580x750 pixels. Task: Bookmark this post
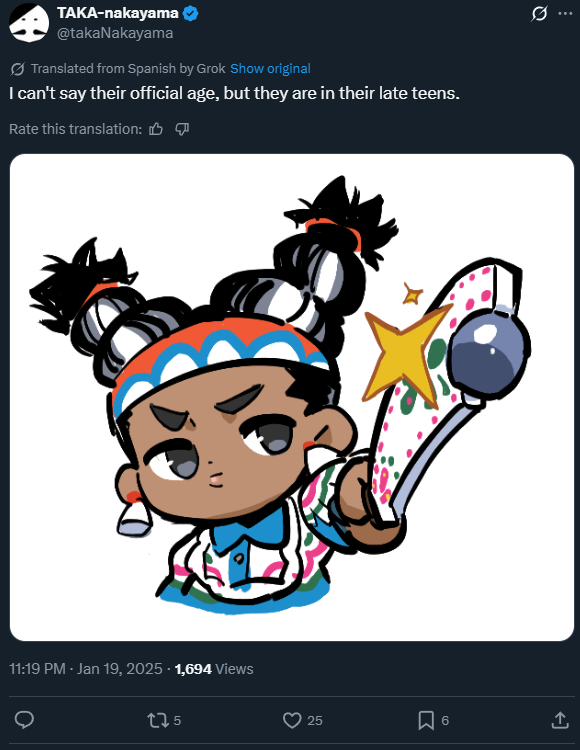click(x=426, y=720)
